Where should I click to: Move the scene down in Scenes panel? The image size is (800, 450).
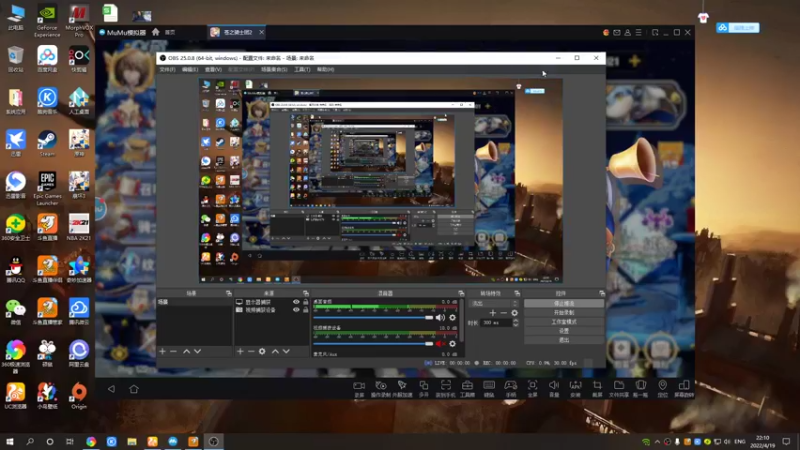click(x=197, y=352)
